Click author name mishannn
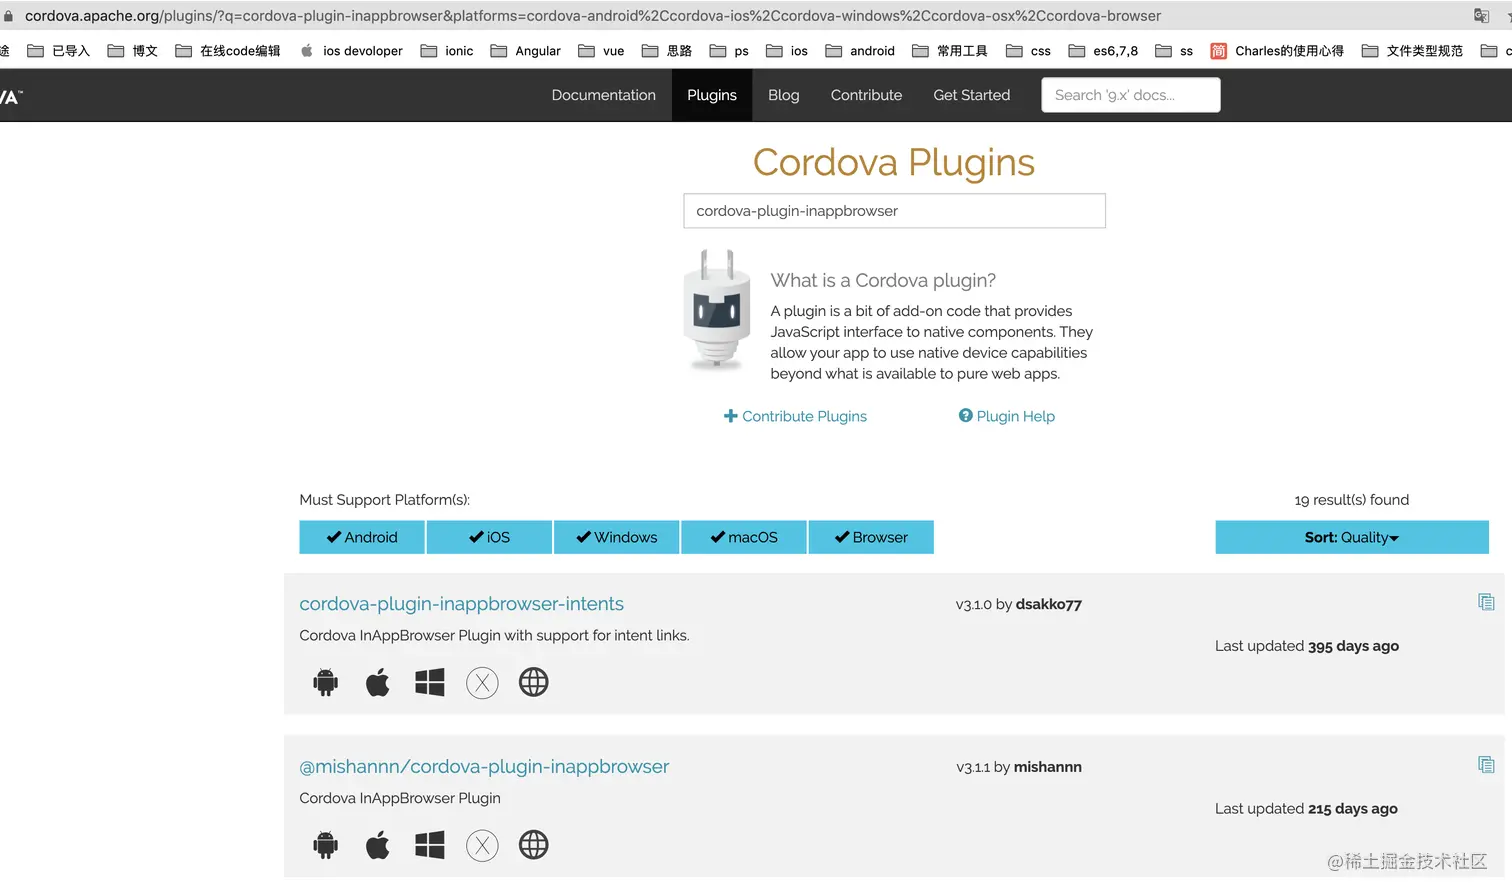Screen dimensions: 1512x896 coord(1048,767)
